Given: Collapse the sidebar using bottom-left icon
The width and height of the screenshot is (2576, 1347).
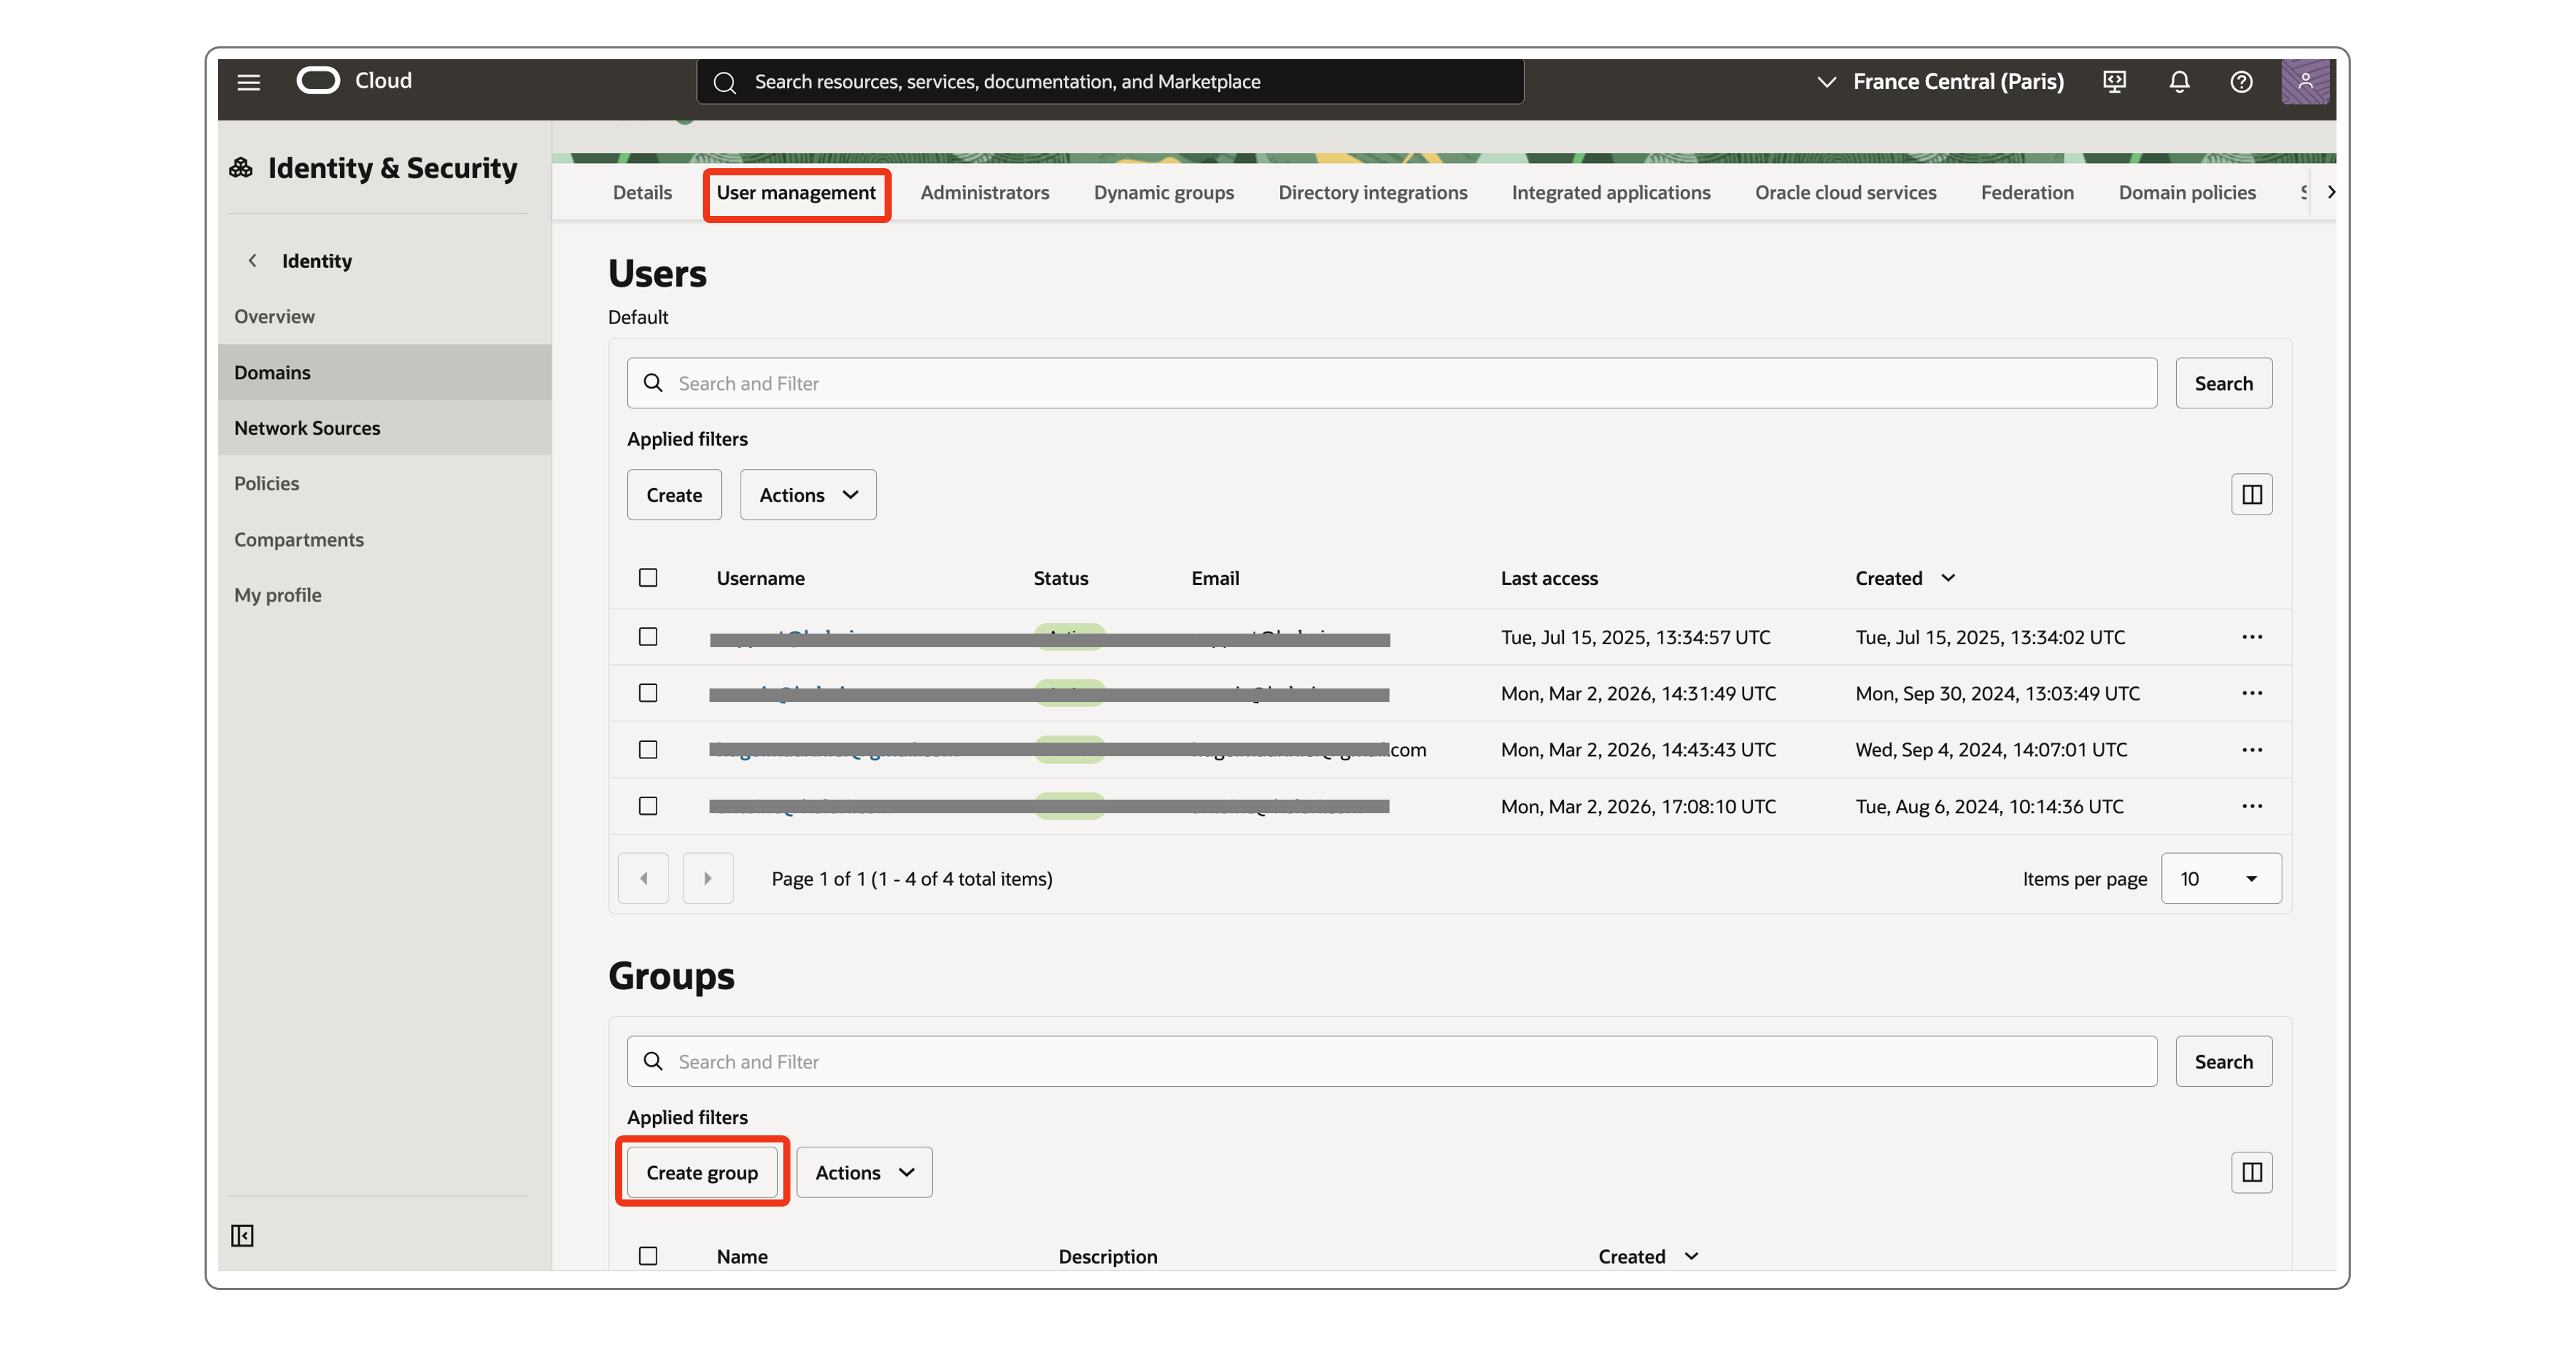Looking at the screenshot, I should 242,1235.
